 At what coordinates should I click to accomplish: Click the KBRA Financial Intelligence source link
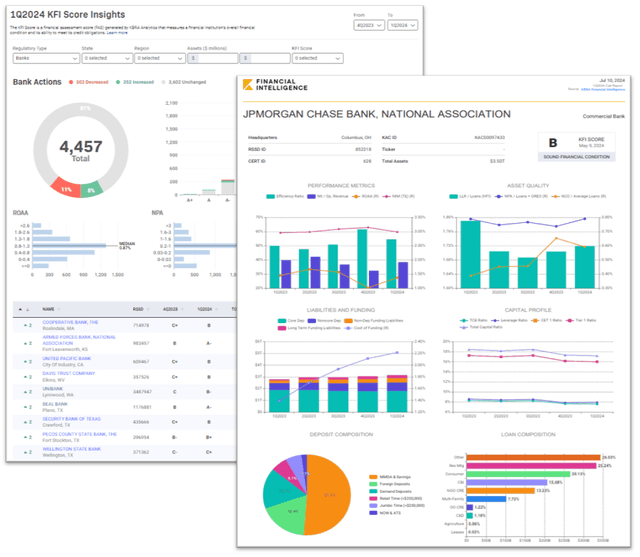[x=602, y=89]
